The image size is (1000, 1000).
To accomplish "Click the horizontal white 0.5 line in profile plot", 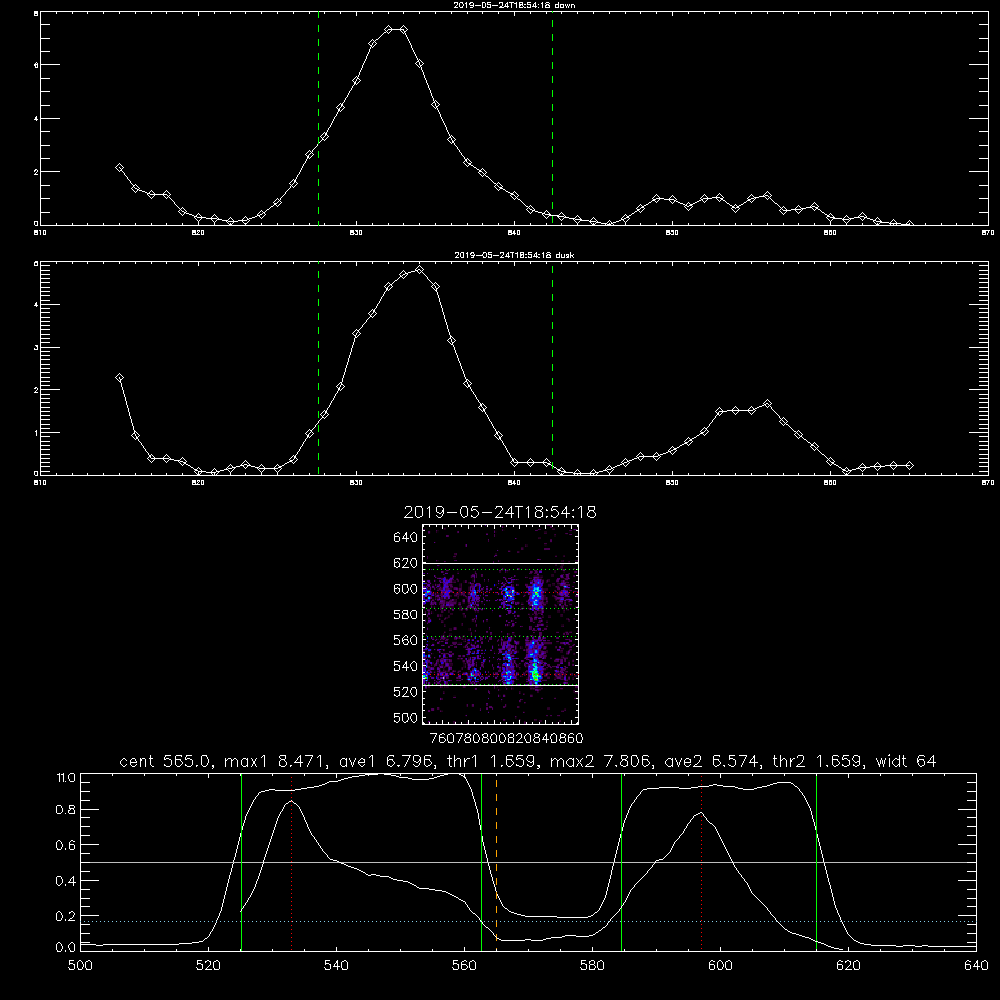I will [x=528, y=862].
